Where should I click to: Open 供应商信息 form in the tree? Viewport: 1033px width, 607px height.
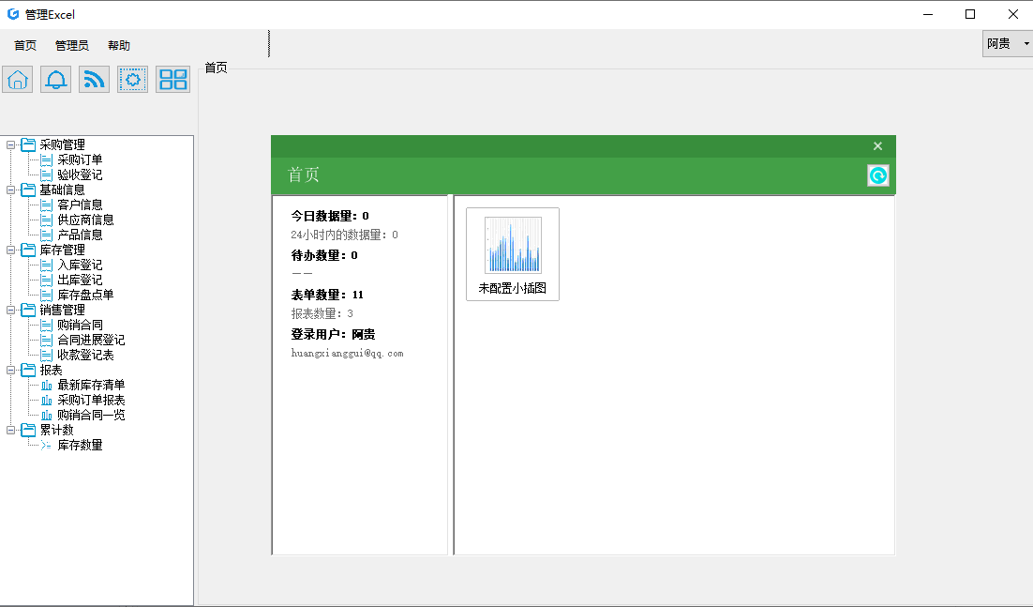(85, 220)
